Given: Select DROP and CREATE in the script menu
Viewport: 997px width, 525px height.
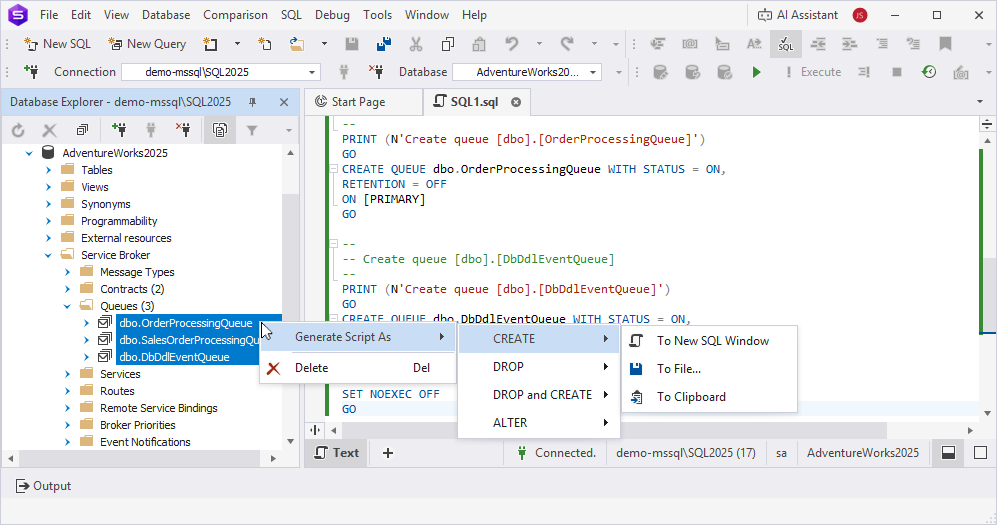Looking at the screenshot, I should [x=539, y=395].
